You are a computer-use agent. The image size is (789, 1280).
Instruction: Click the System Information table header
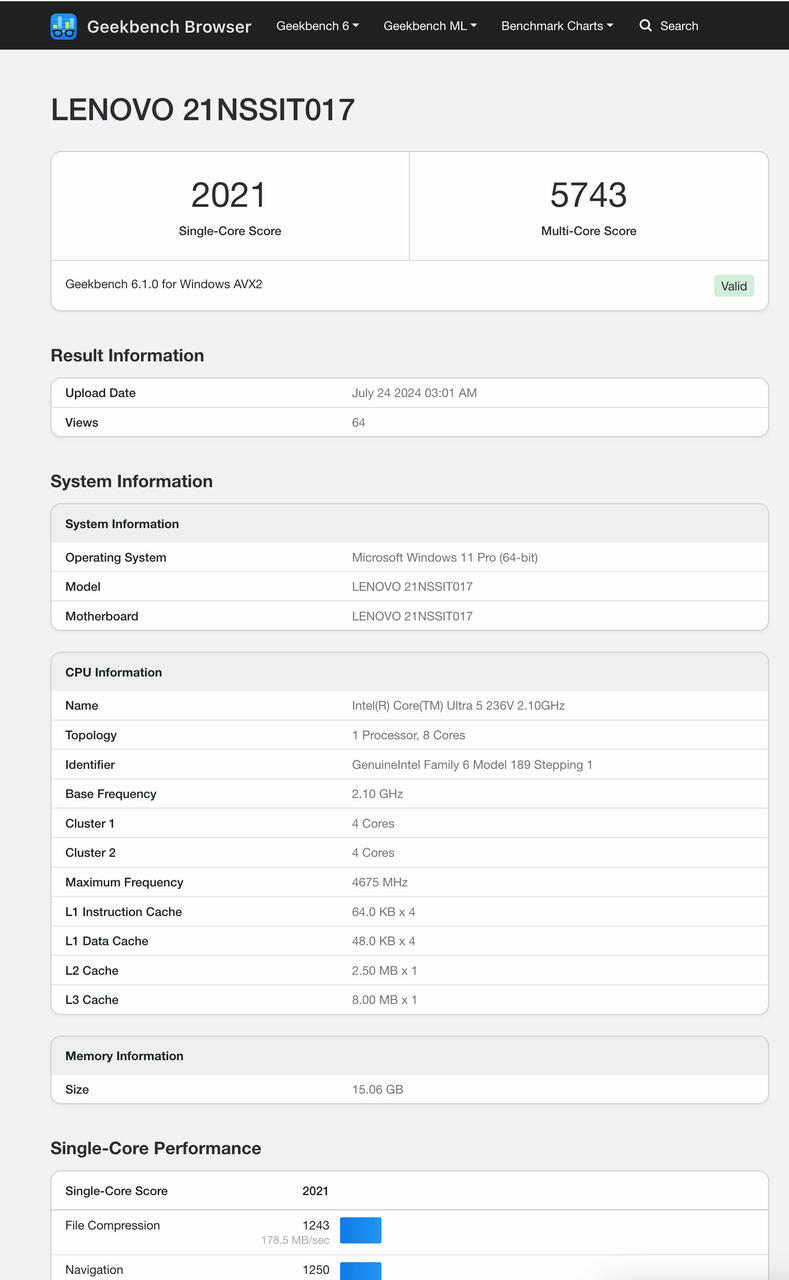tap(409, 524)
